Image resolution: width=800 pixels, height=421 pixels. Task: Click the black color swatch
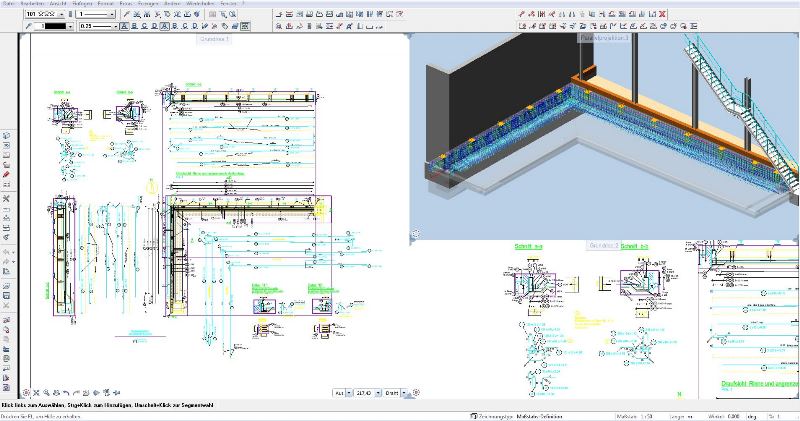click(55, 26)
